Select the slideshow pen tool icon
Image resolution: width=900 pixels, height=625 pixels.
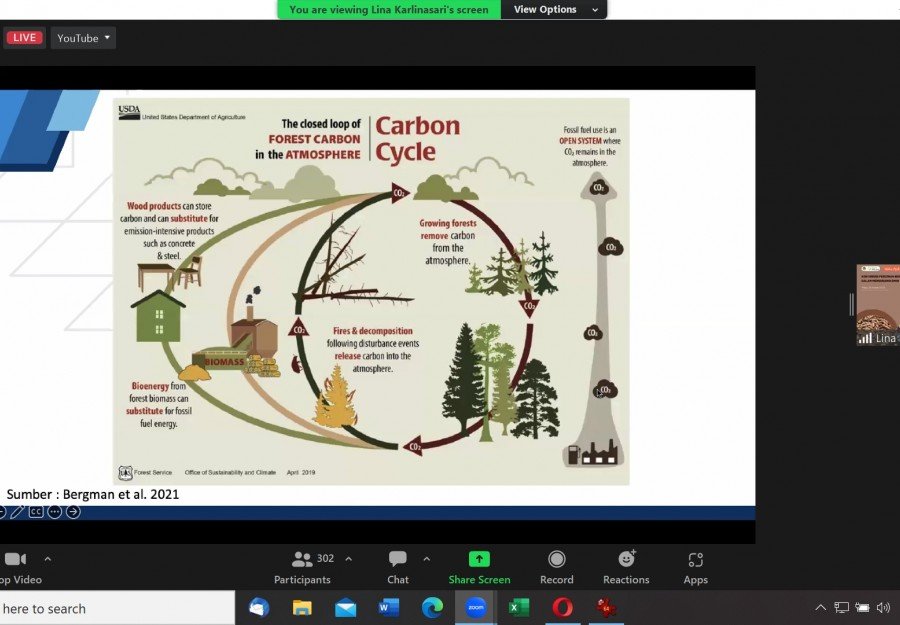point(17,512)
